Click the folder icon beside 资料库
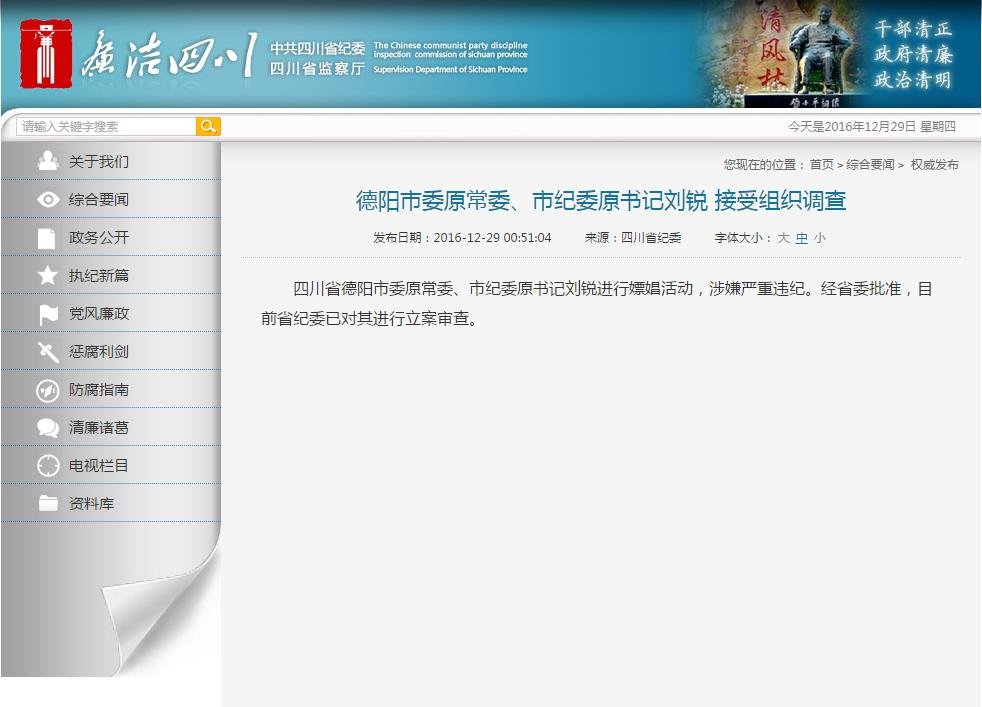 (x=47, y=504)
